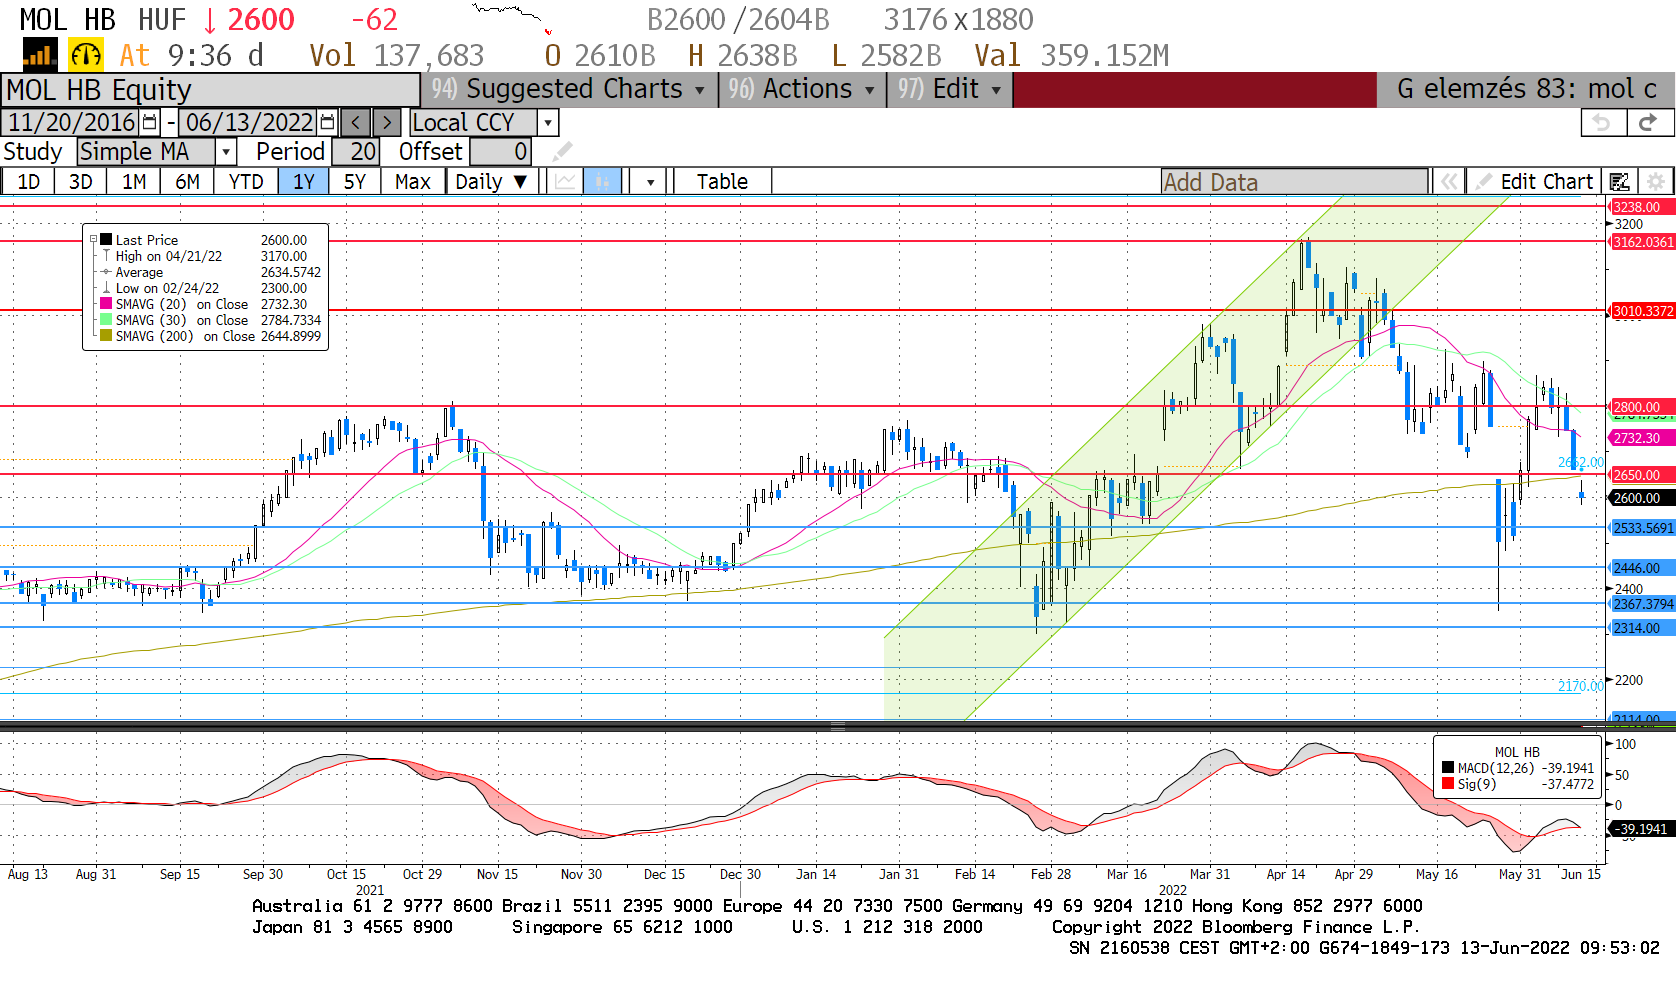Click the 3010.3372 price level label
This screenshot has width=1676, height=991.
tap(1642, 311)
